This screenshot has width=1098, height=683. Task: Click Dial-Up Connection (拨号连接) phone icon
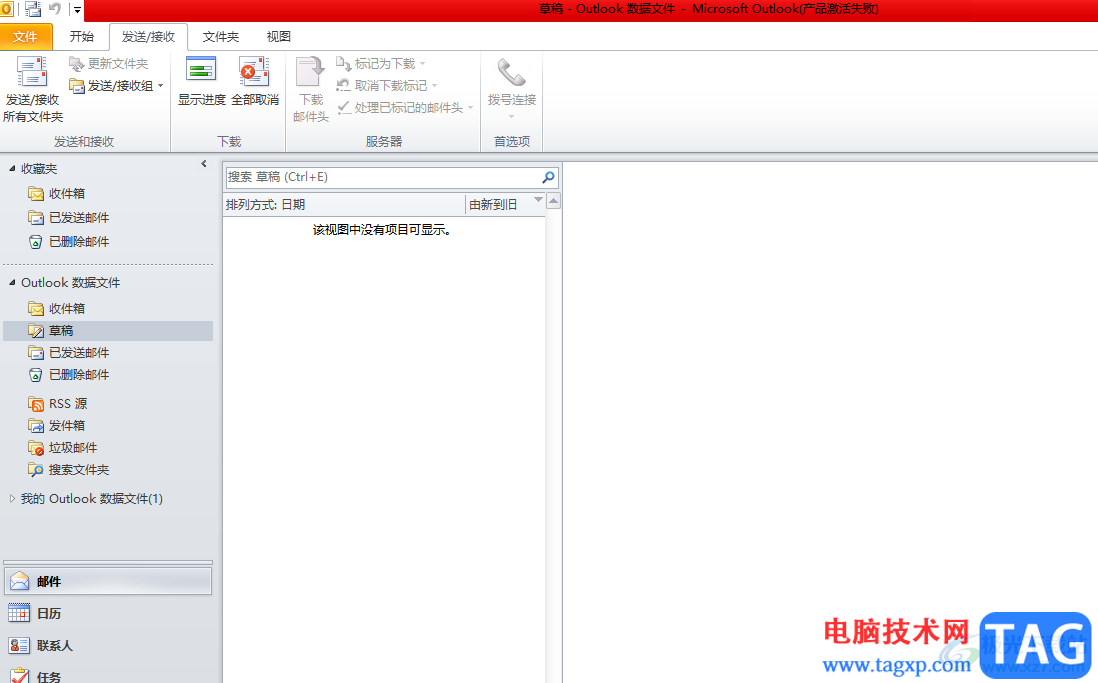(512, 72)
